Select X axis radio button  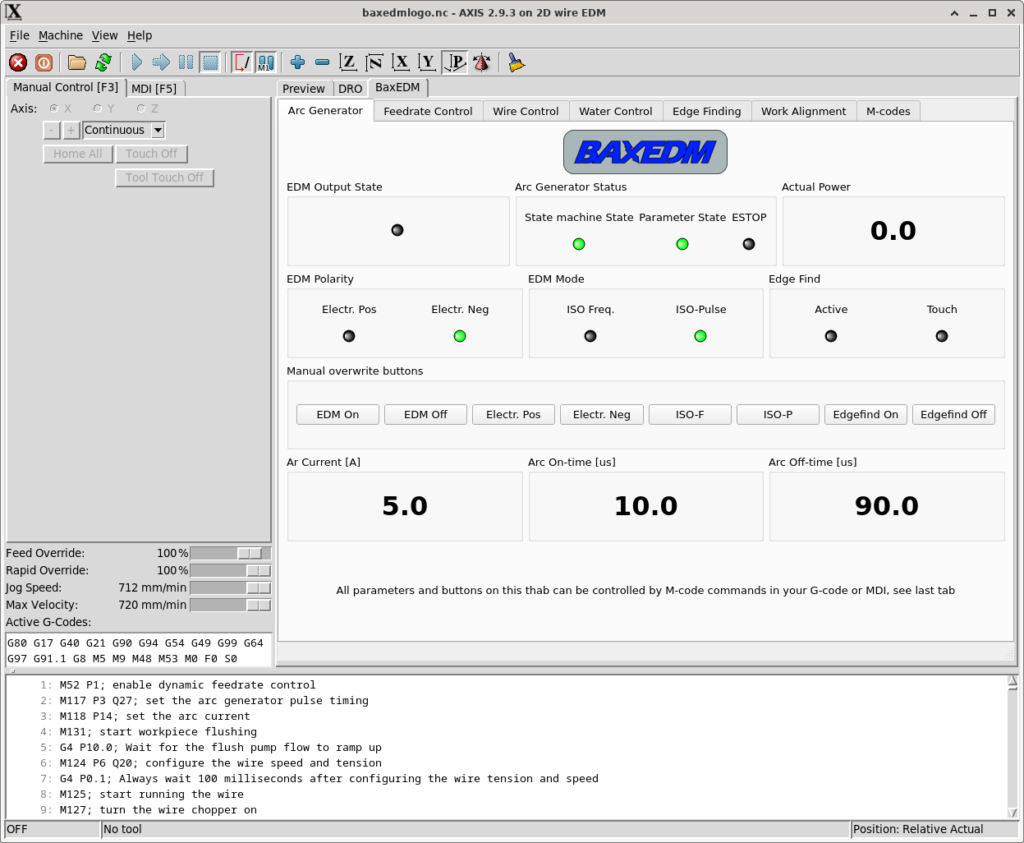54,108
